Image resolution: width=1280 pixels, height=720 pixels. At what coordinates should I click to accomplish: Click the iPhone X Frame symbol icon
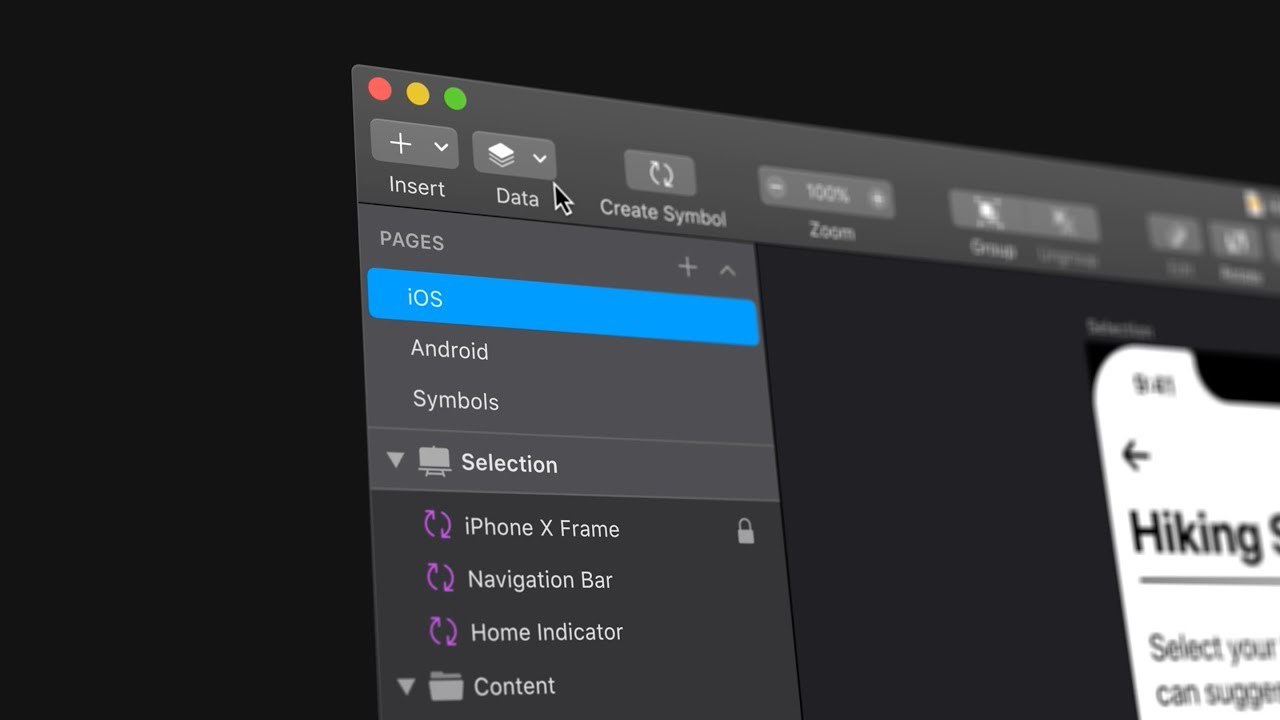coord(438,525)
